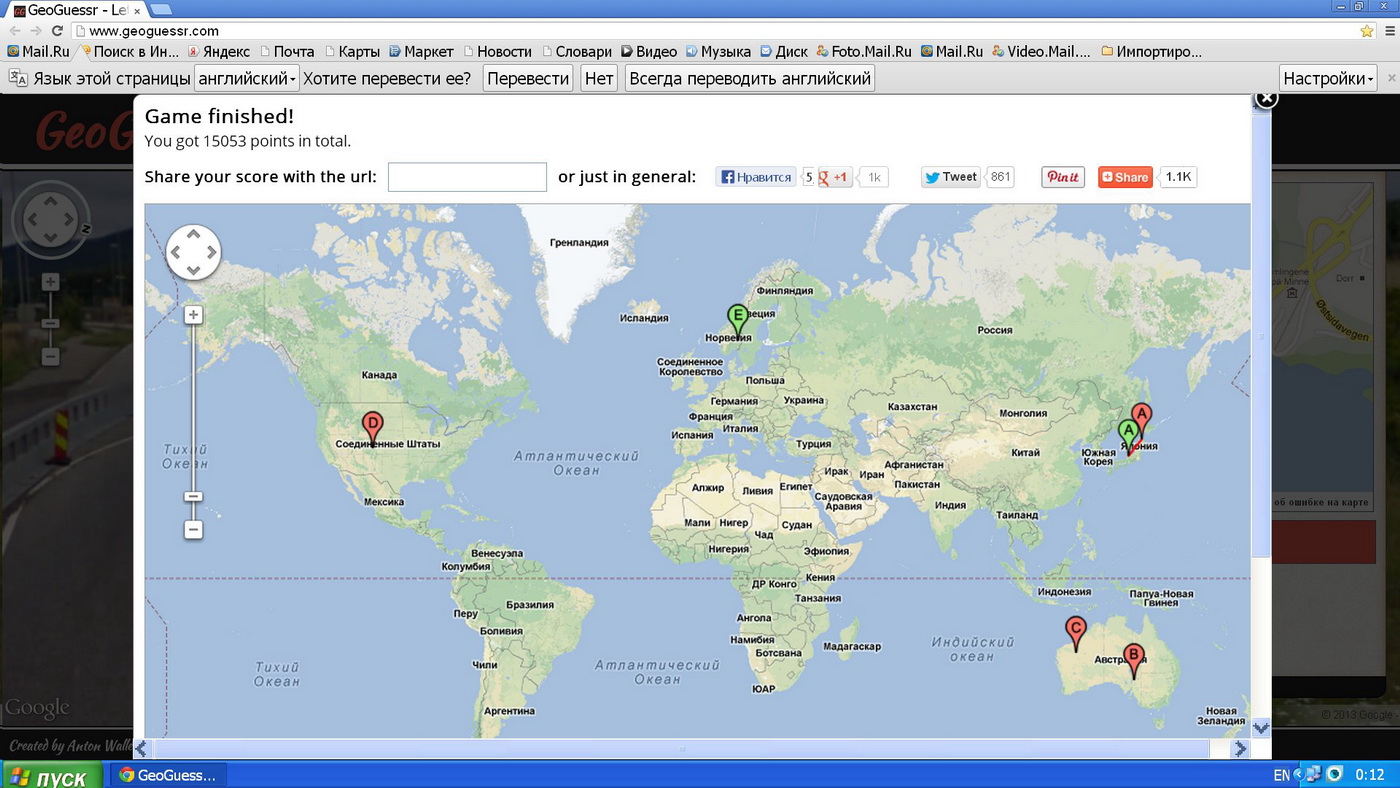Click the taskbar clock showing 0:12
This screenshot has width=1400, height=788.
click(1370, 775)
